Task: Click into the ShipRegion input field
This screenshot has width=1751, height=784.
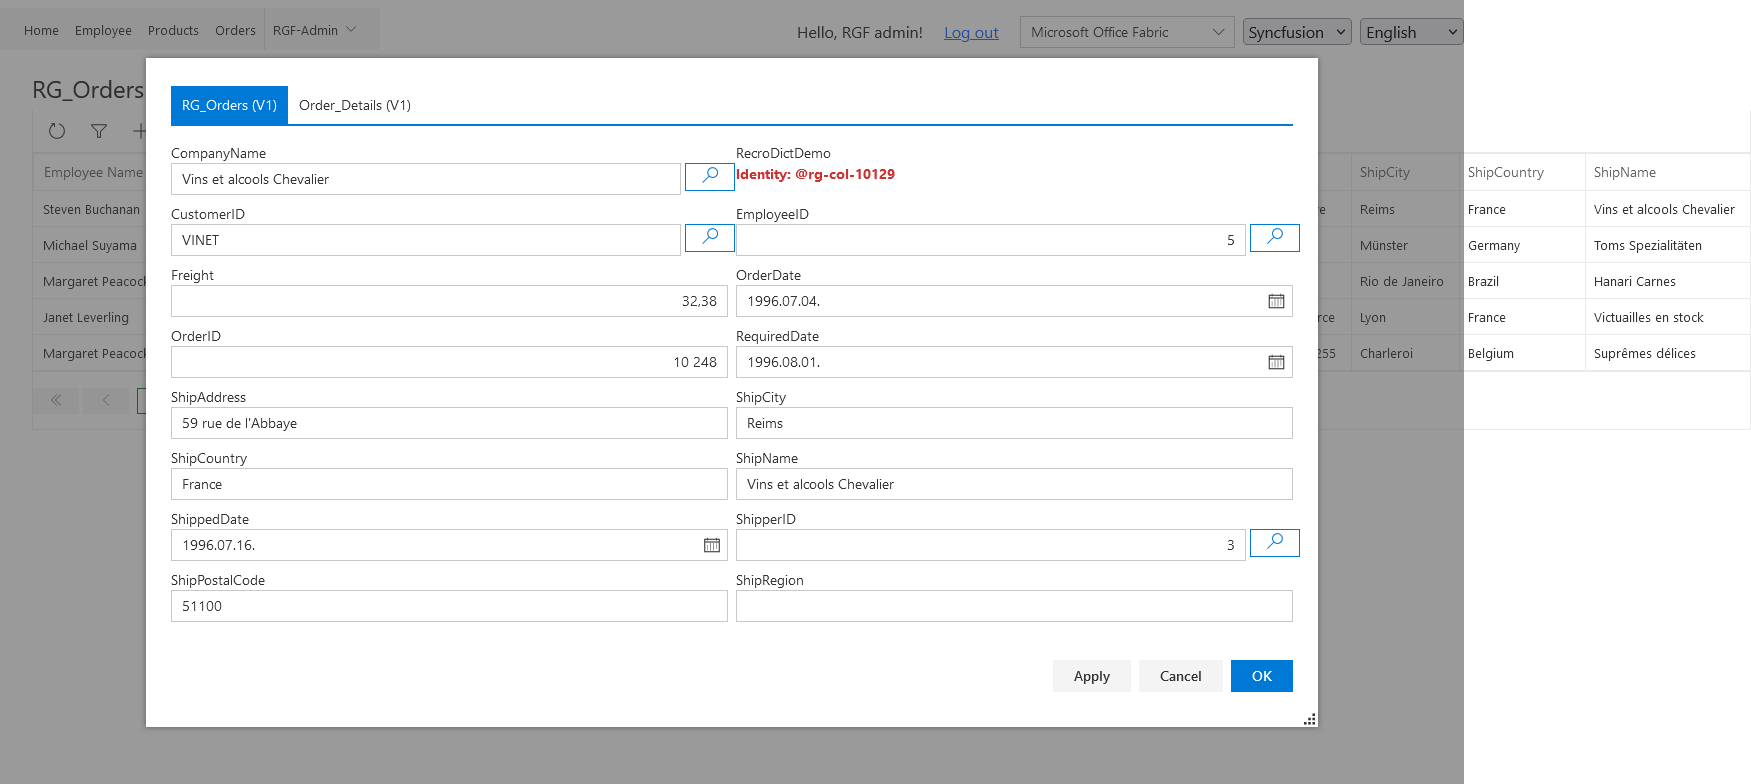Action: point(1013,606)
